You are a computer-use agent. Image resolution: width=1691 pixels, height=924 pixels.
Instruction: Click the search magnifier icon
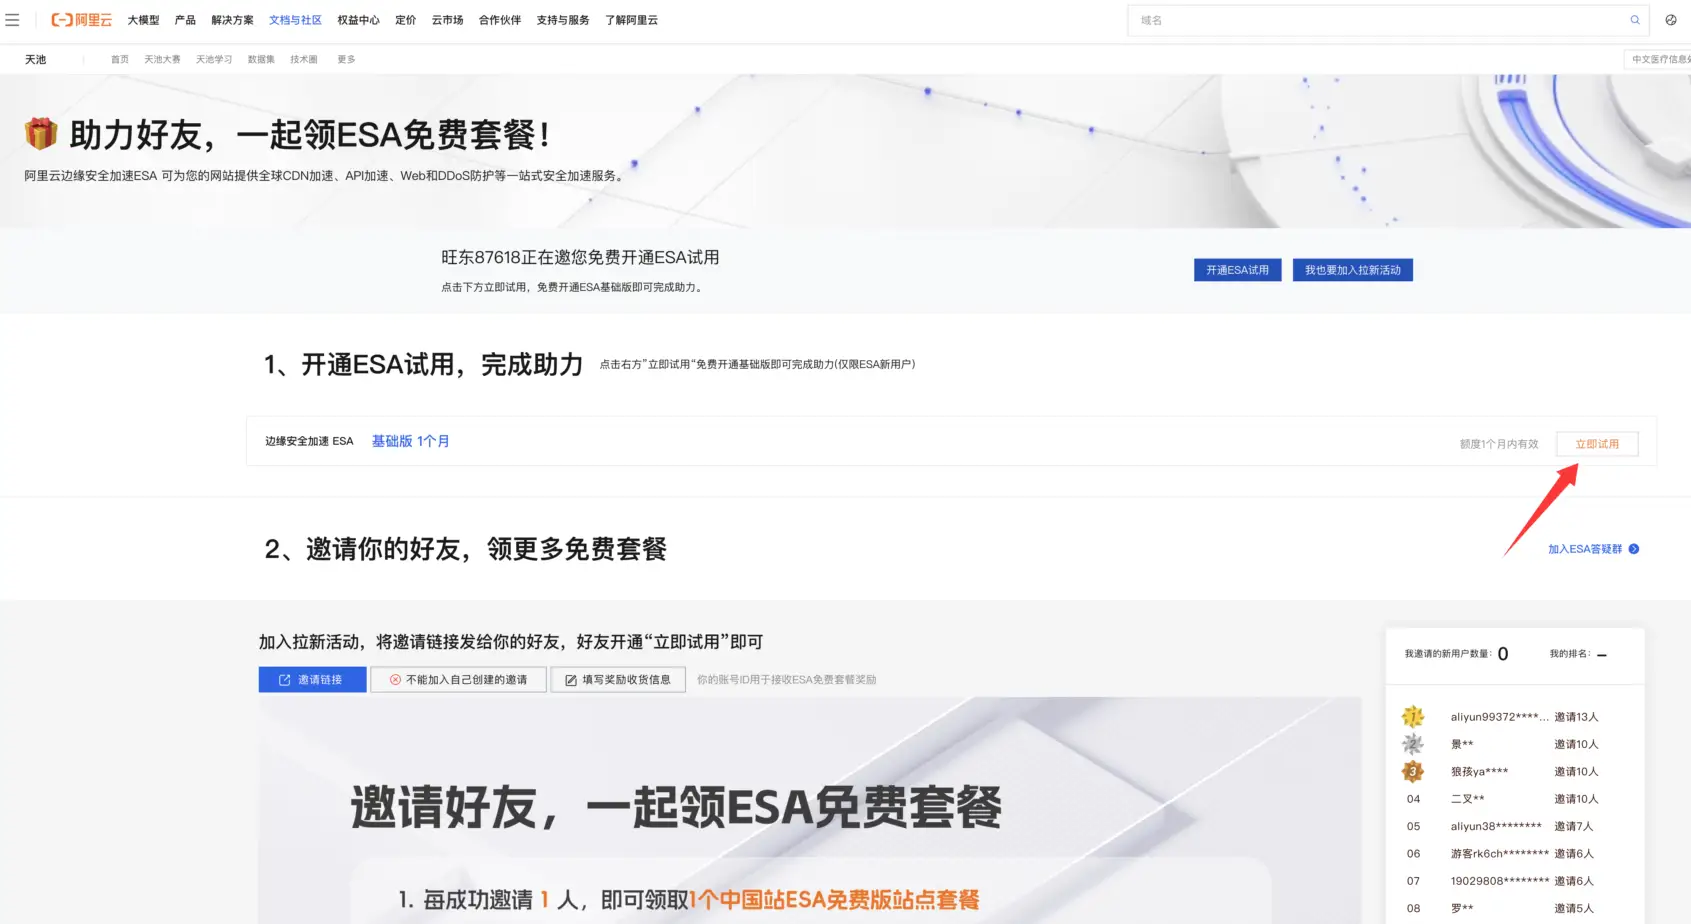(x=1635, y=20)
